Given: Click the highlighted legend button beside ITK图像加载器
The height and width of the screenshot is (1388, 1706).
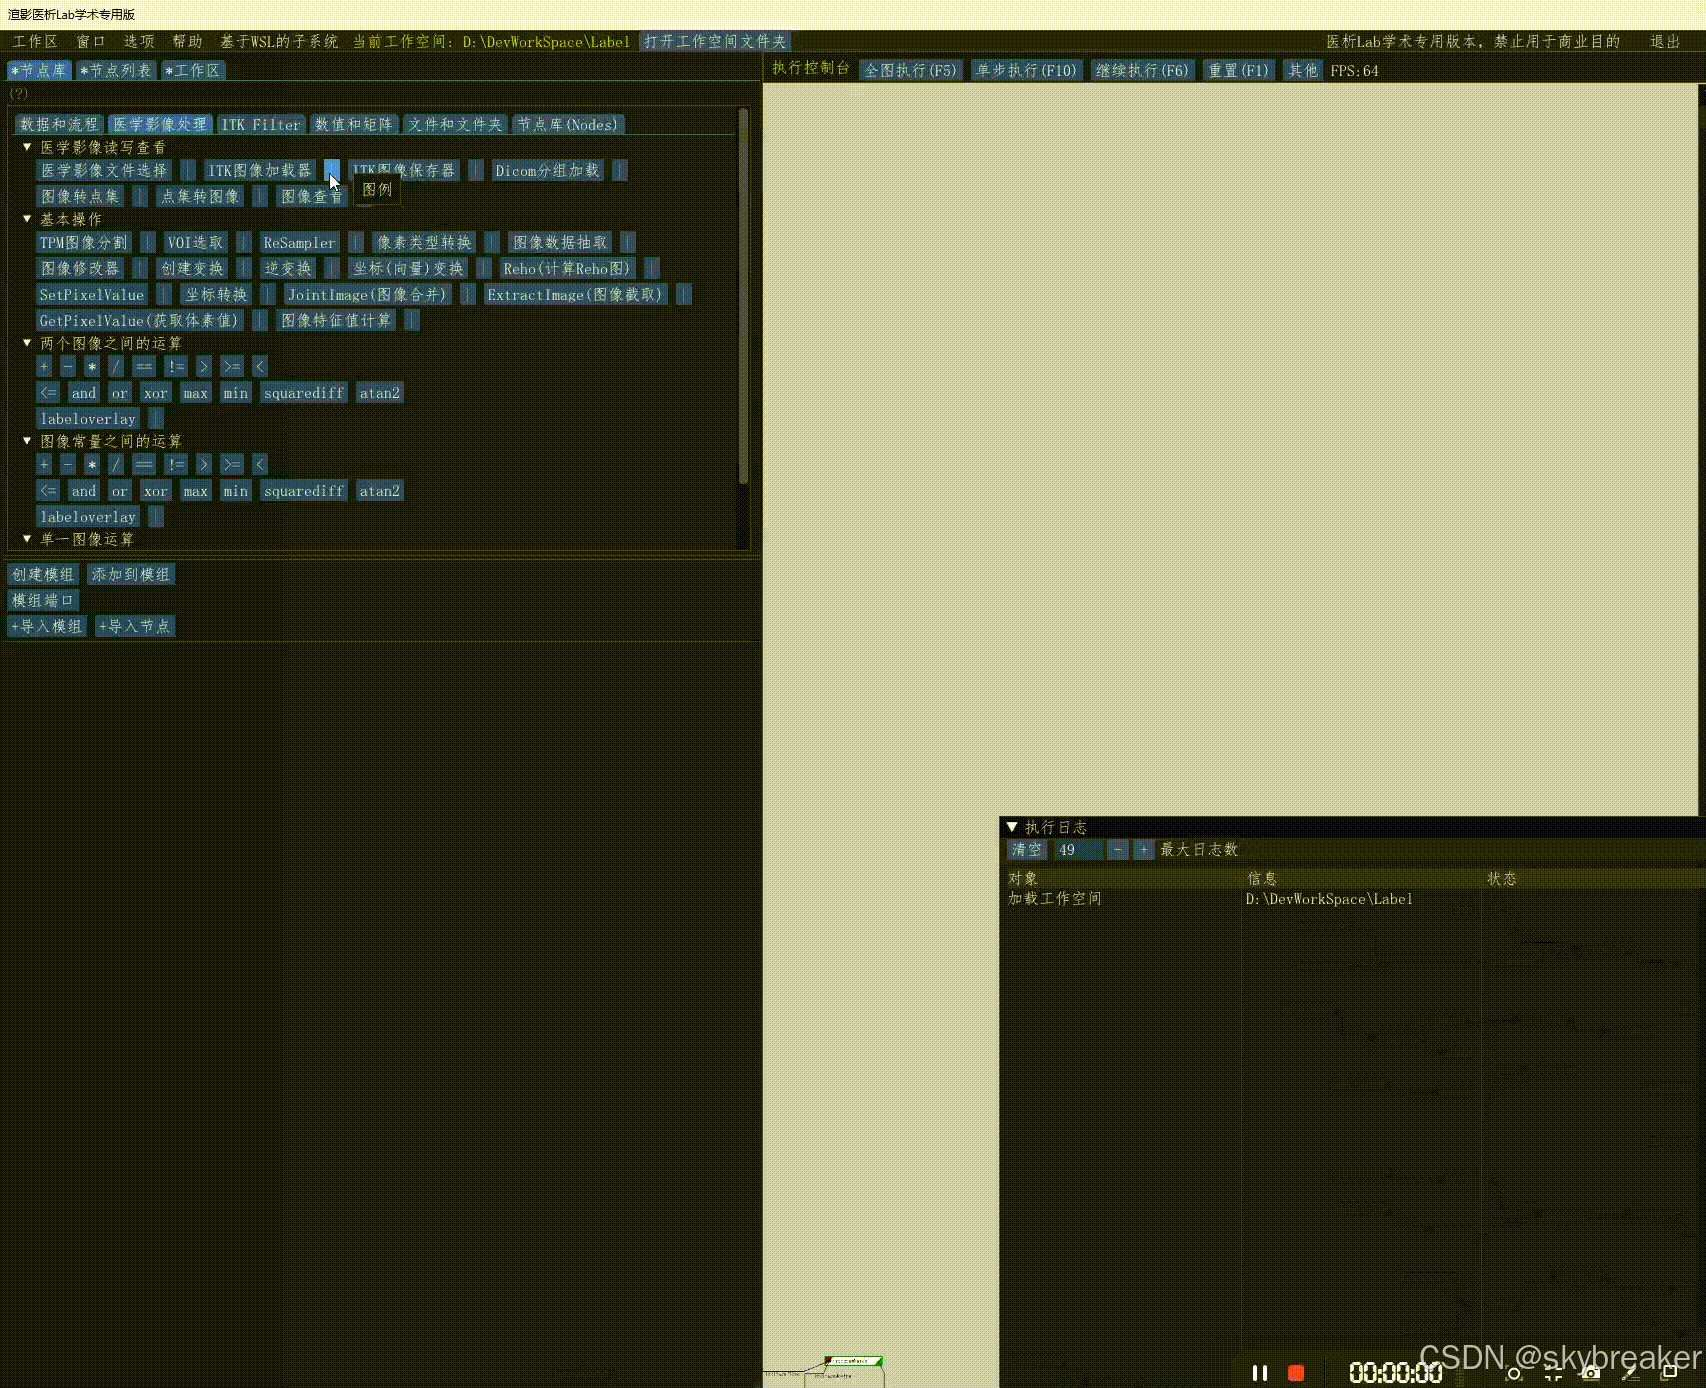Looking at the screenshot, I should tap(332, 171).
